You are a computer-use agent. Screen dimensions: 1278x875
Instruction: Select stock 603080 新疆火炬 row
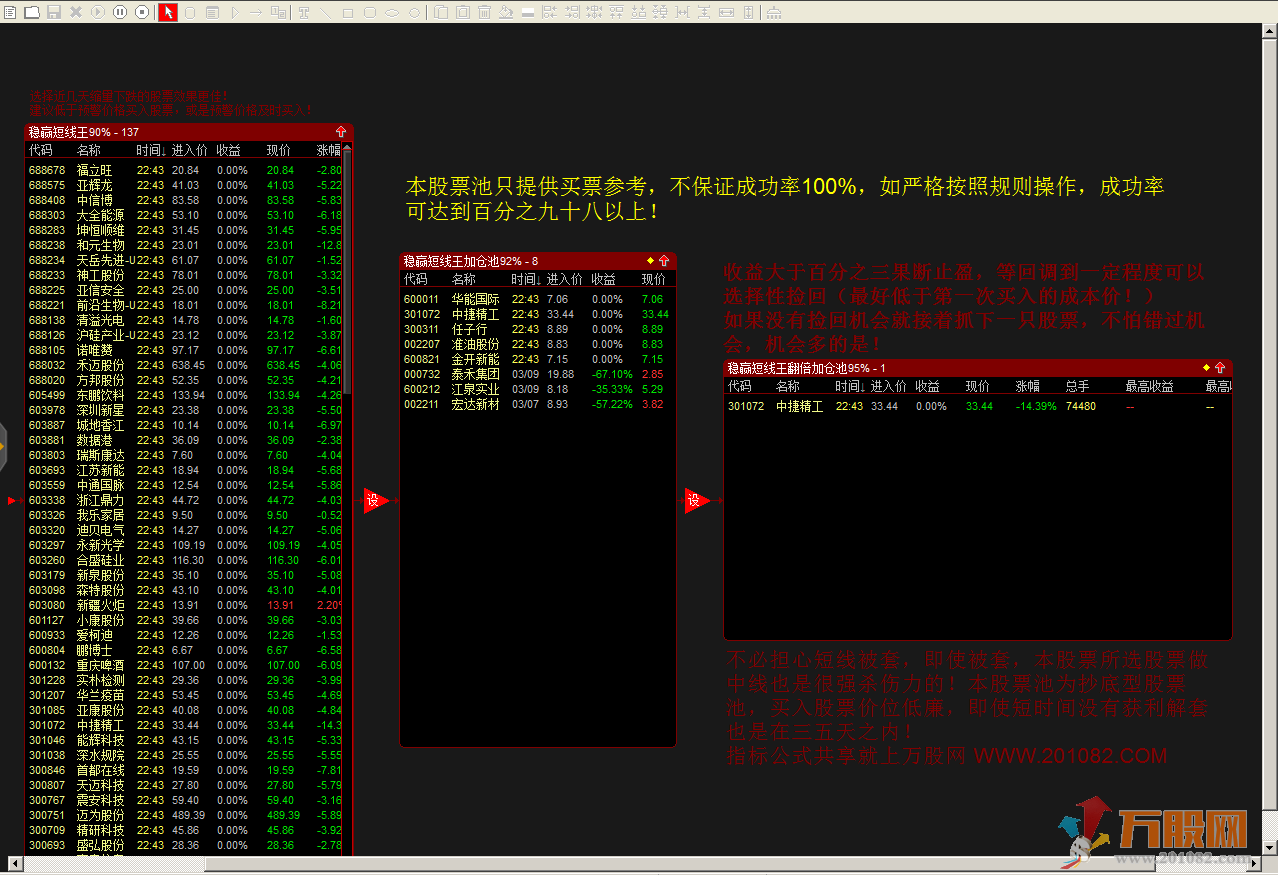click(183, 605)
